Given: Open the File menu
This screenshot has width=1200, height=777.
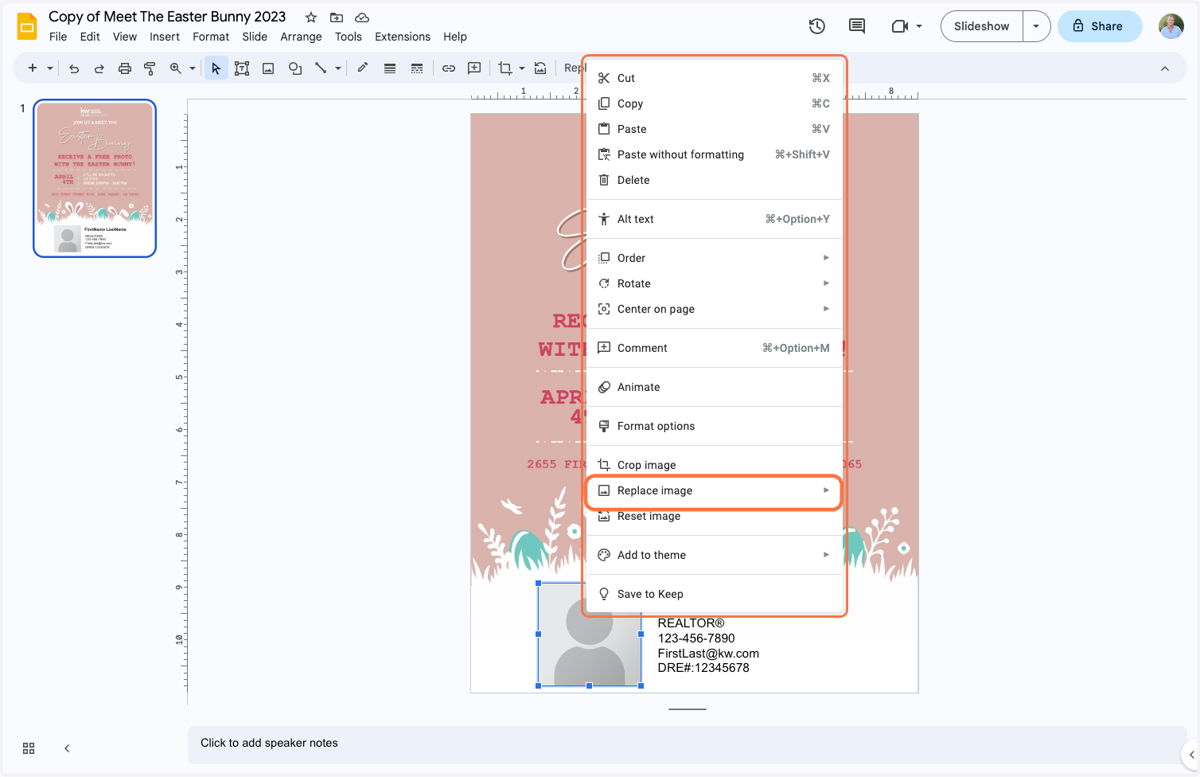Looking at the screenshot, I should 58,37.
